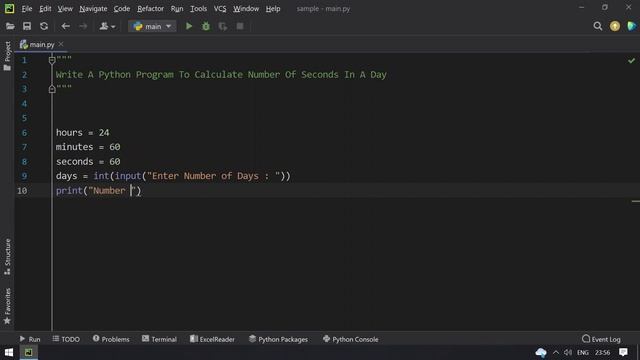This screenshot has height=360, width=640.
Task: Open the Problems tool window
Action: 111,339
